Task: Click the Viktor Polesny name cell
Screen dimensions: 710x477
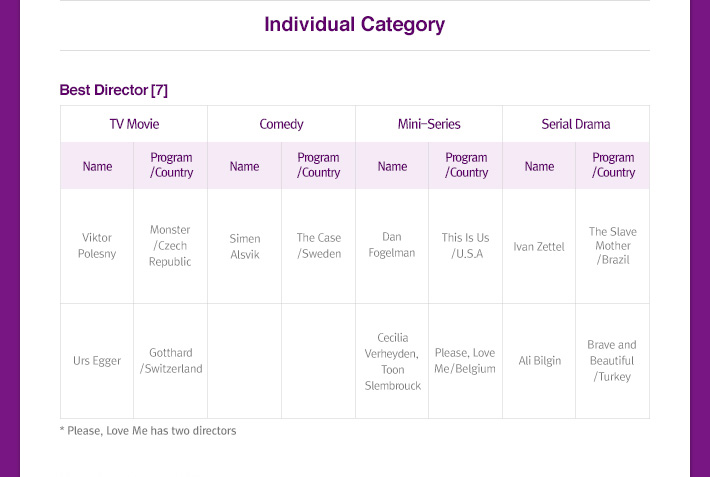Action: (97, 246)
